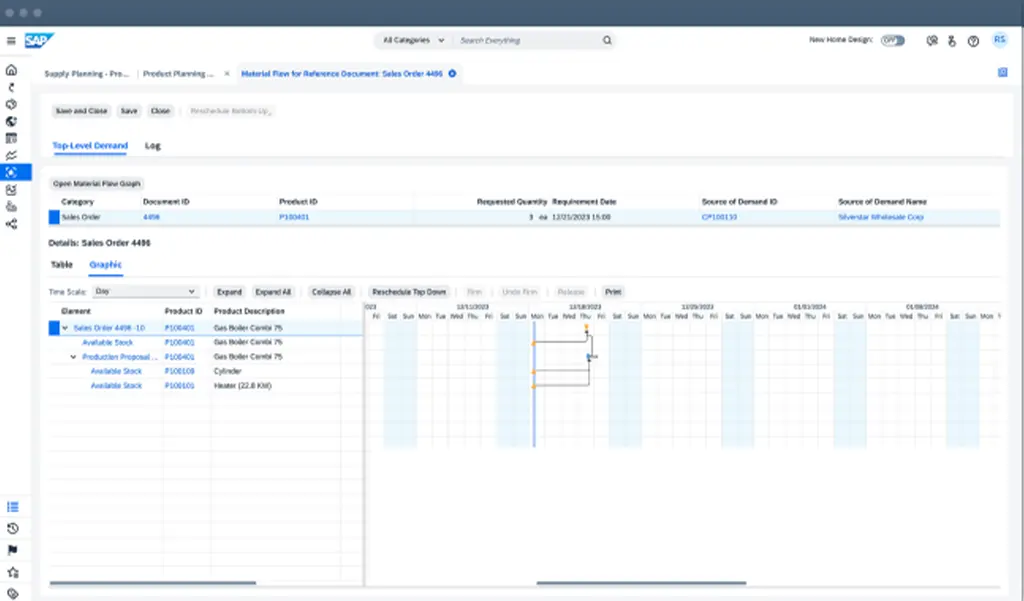Collapse the Sales Order 4496 -10 node
Image resolution: width=1024 pixels, height=601 pixels.
coord(65,328)
